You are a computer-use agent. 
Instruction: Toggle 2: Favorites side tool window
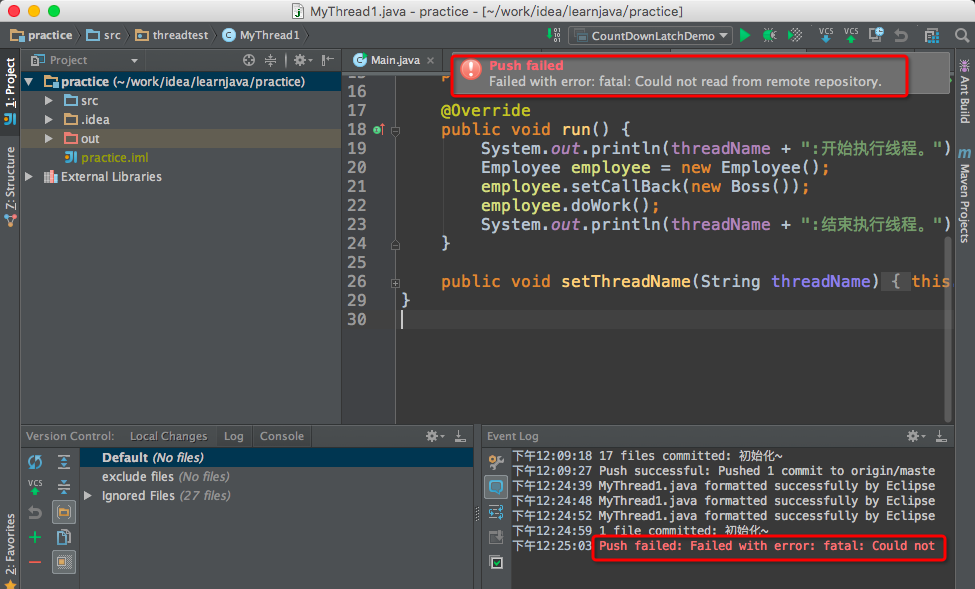pyautogui.click(x=10, y=550)
